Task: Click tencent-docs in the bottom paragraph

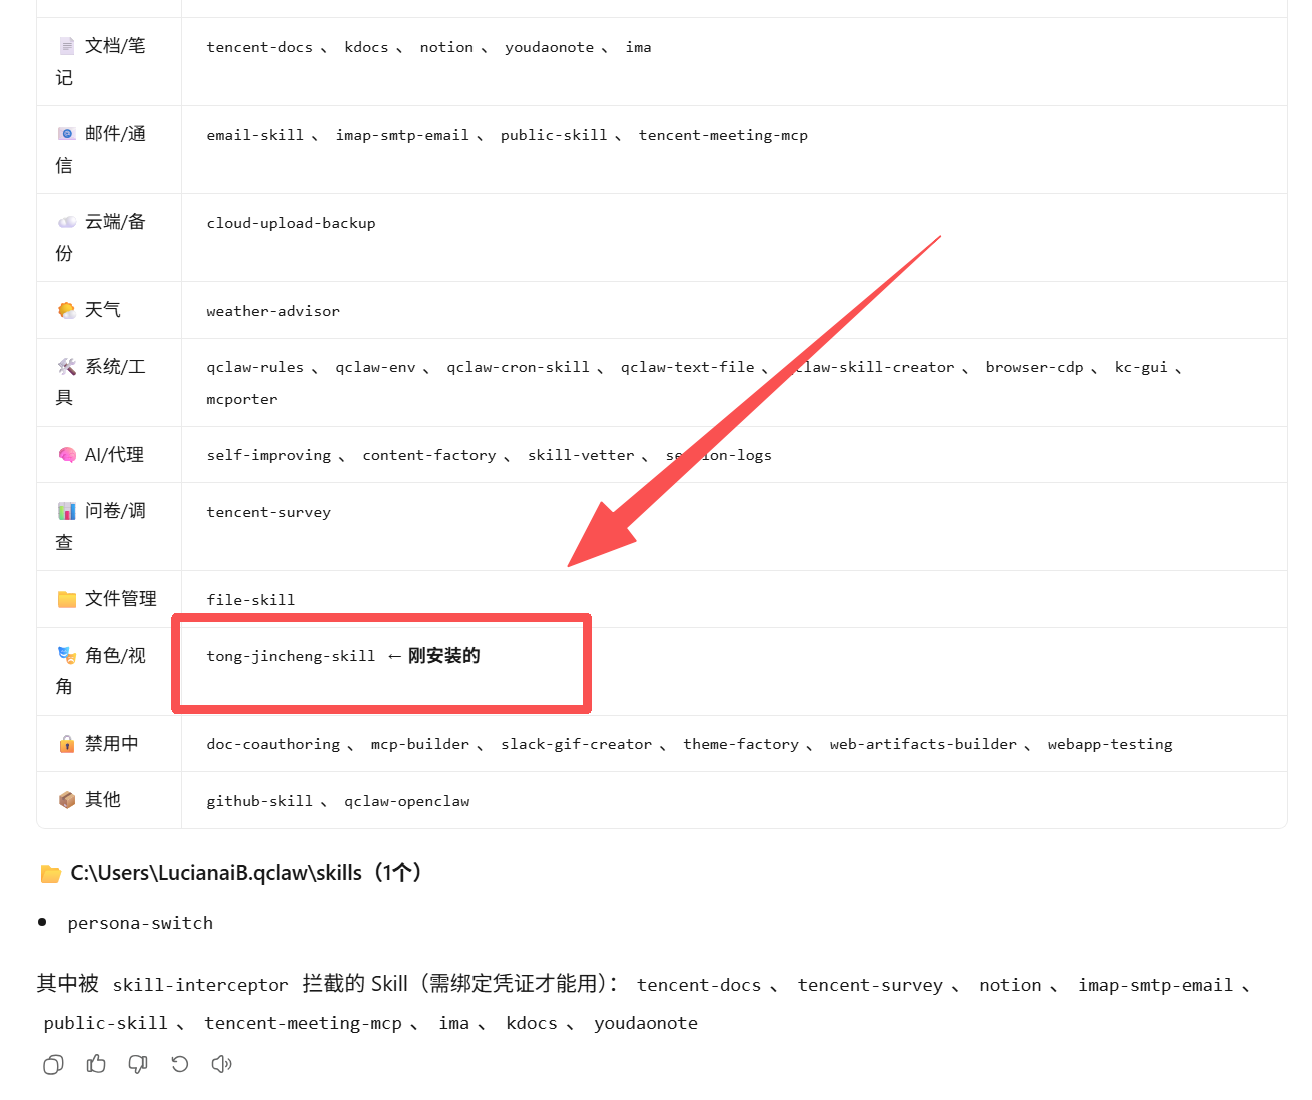Action: (699, 985)
